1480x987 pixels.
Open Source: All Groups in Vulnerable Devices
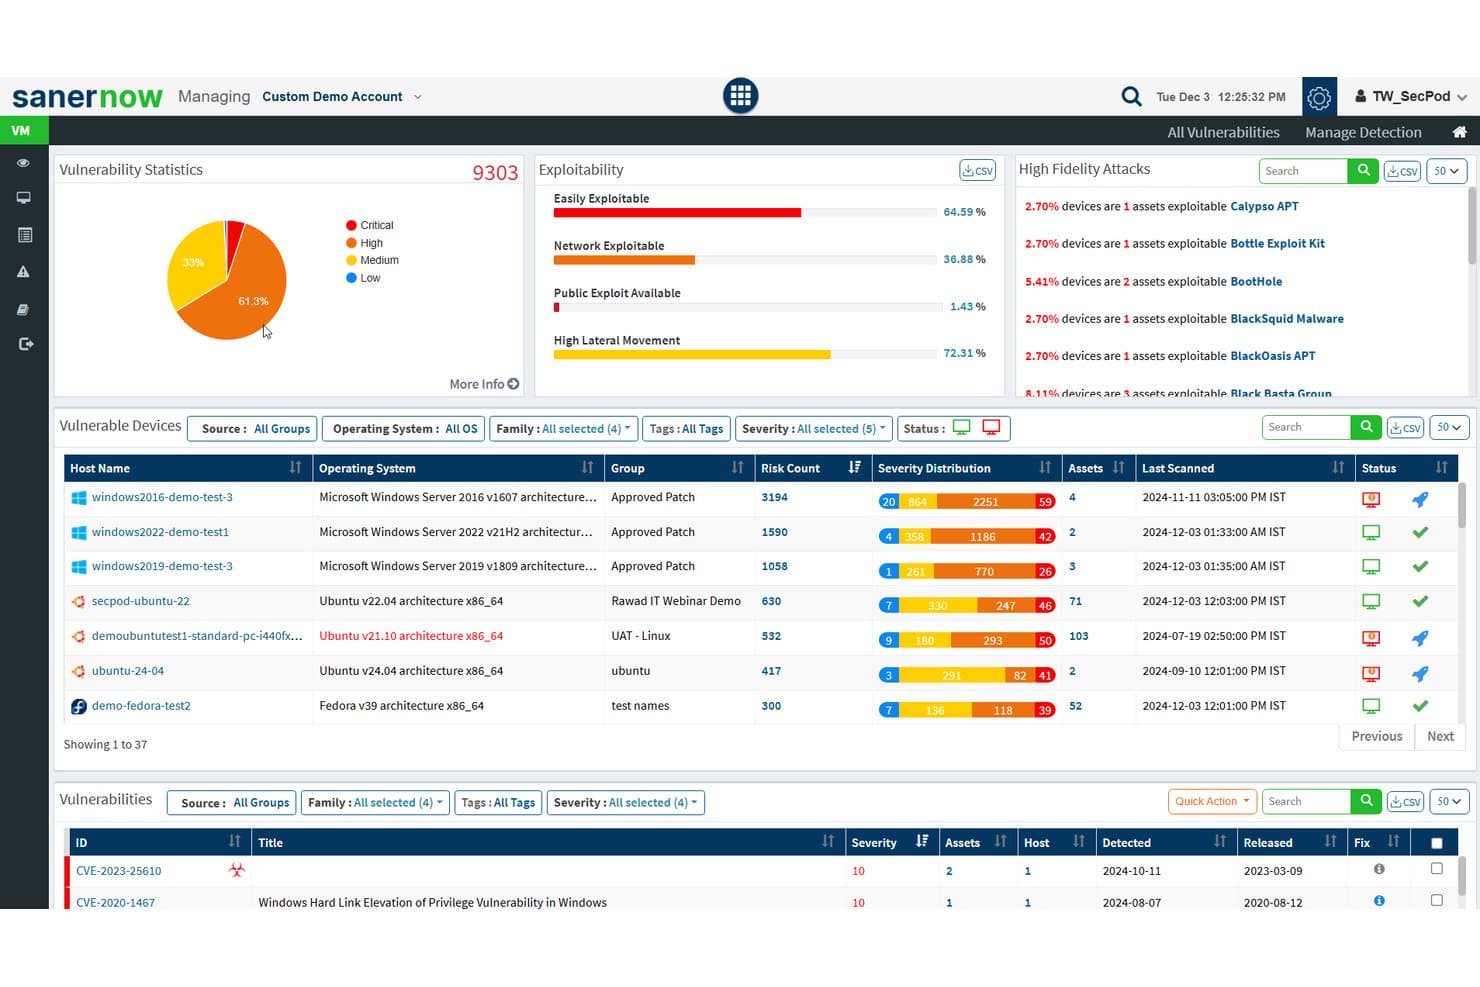coord(253,429)
